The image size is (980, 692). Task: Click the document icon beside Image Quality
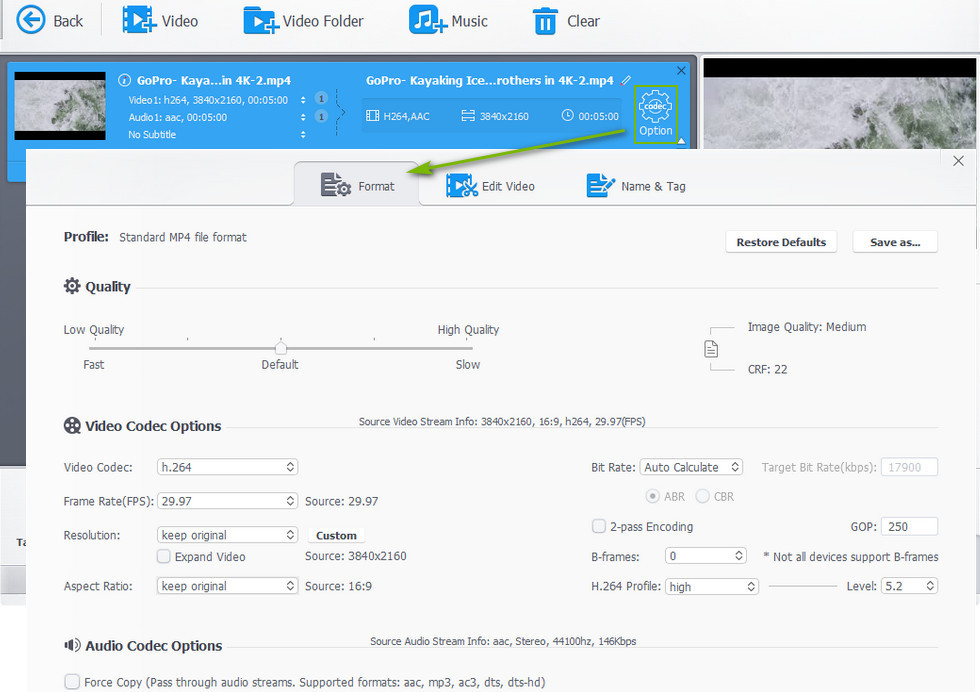point(711,349)
